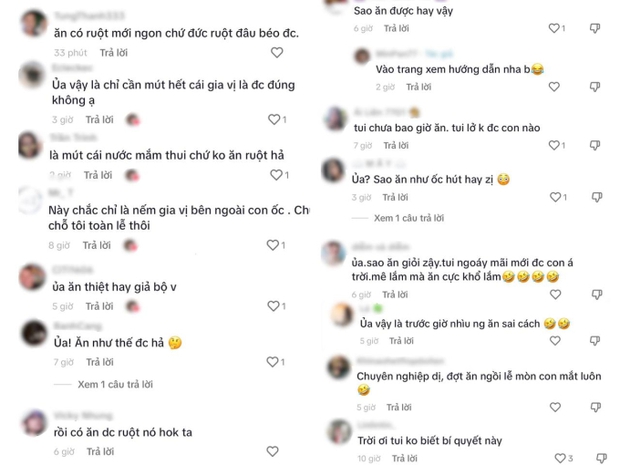Like the comment 'ăn có ruột mới ngon'
The width and height of the screenshot is (620, 465).
(x=277, y=52)
